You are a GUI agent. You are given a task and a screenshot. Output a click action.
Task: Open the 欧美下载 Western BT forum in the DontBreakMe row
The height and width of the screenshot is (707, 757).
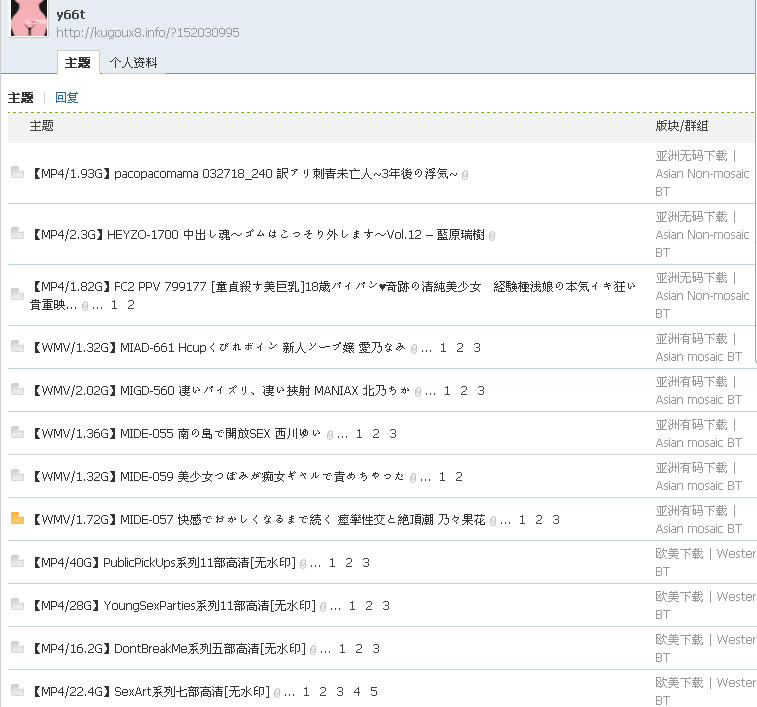[x=705, y=648]
